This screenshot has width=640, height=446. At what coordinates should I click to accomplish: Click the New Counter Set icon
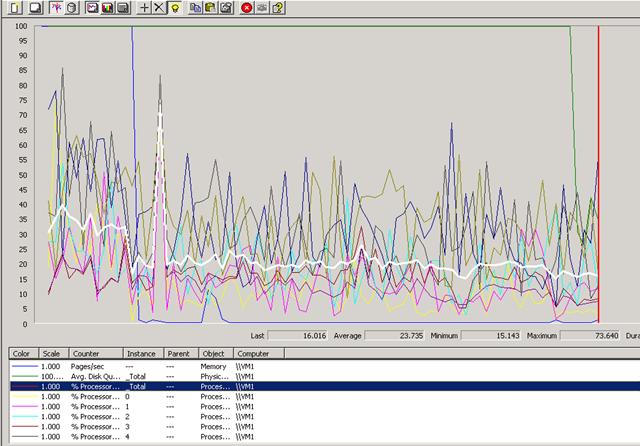tap(14, 8)
